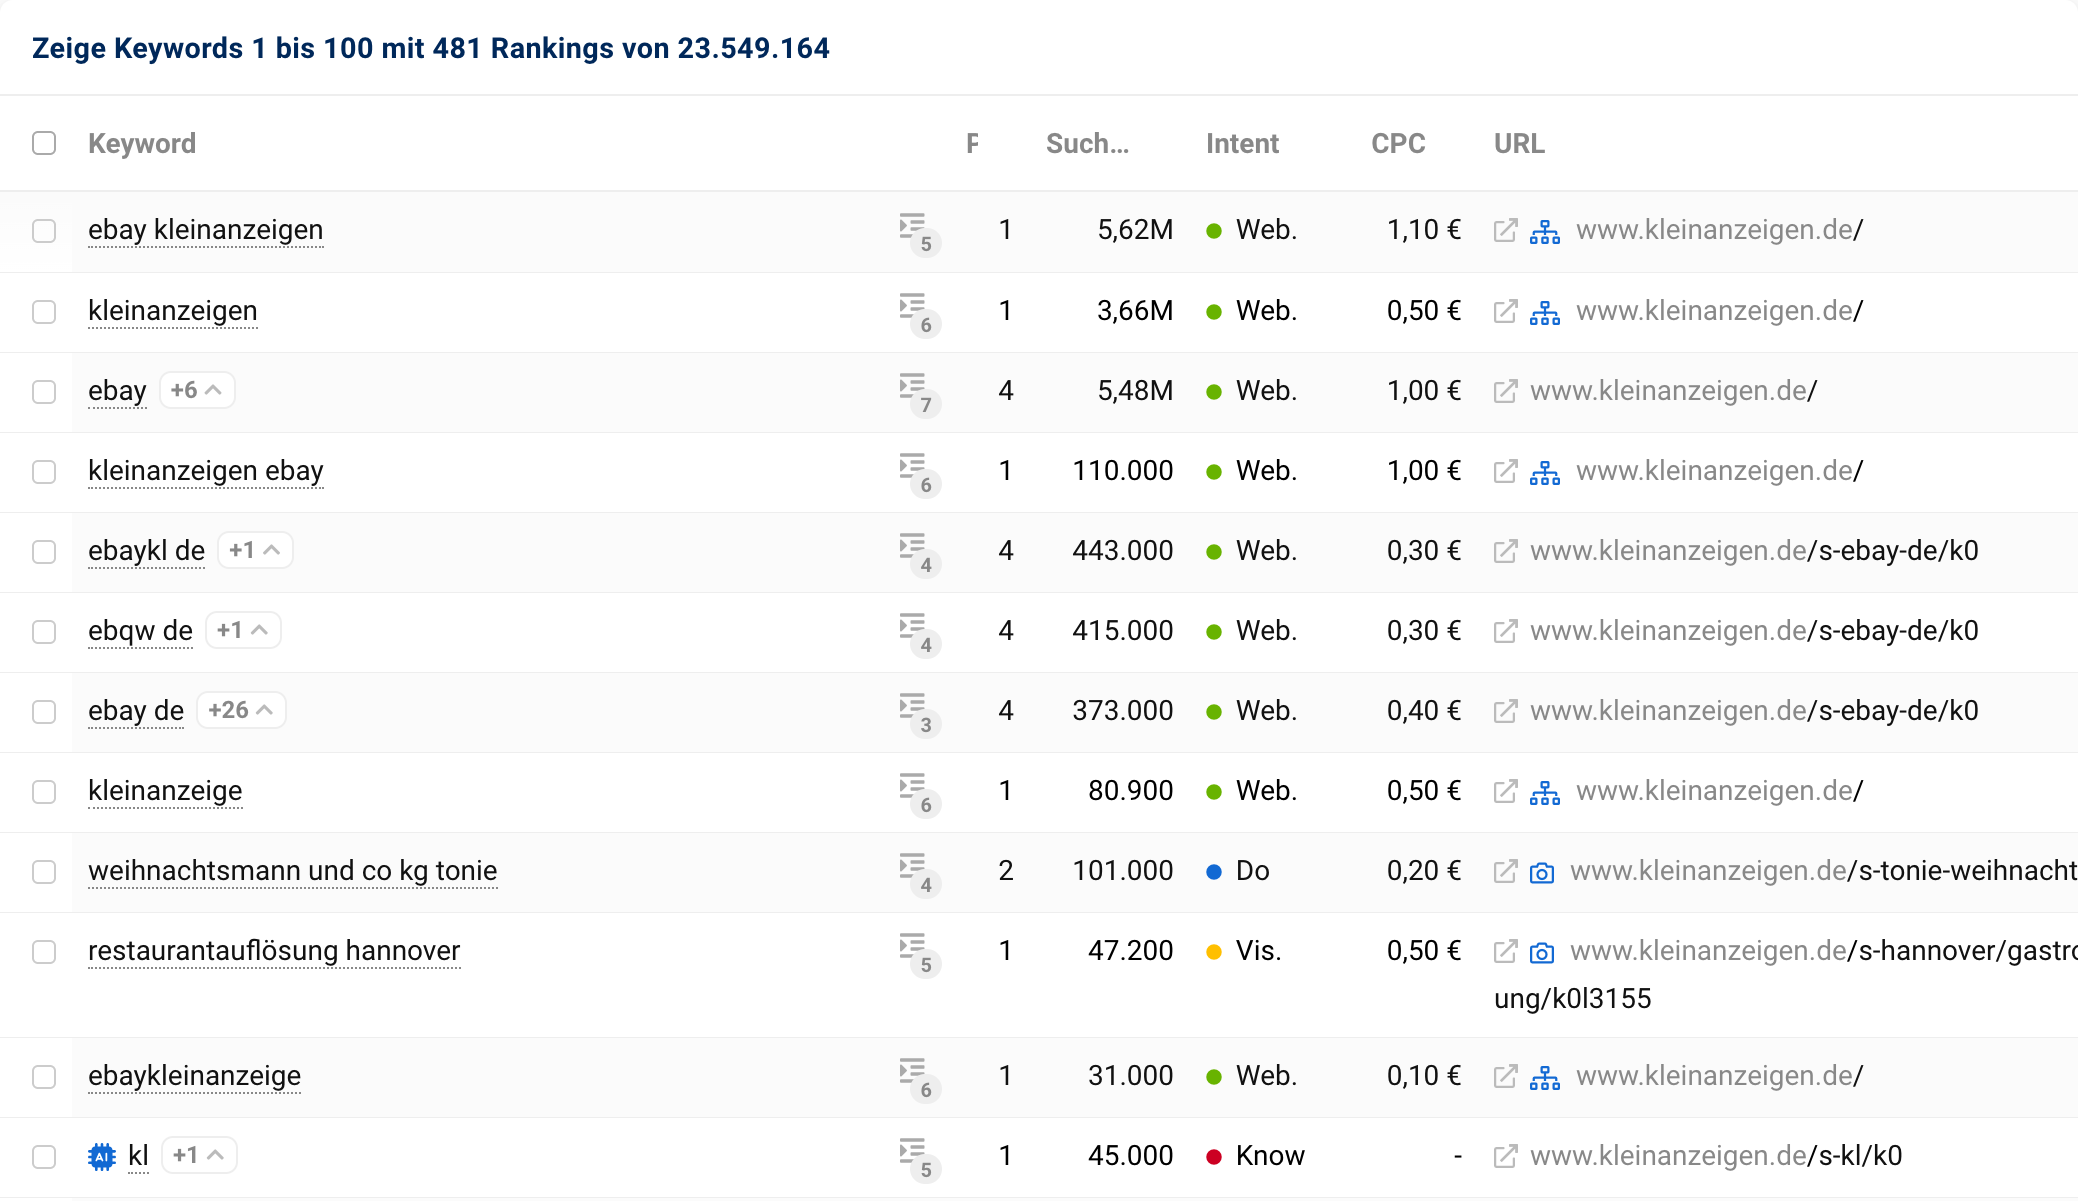Open the kleinanzeigen ebay keyword link
This screenshot has height=1201, width=2078.
pyautogui.click(x=206, y=471)
